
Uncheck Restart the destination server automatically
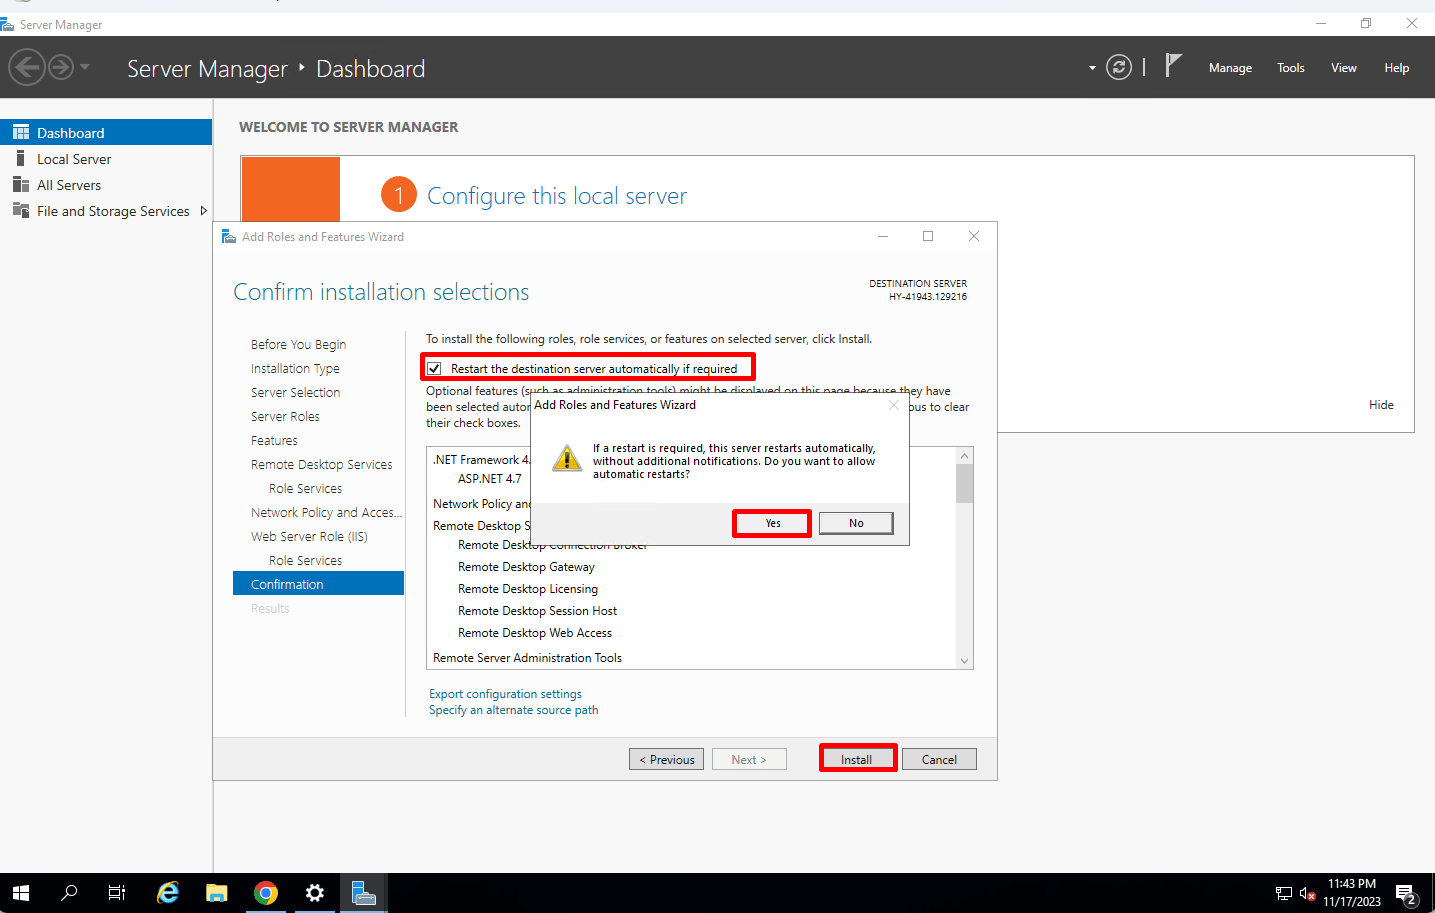tap(433, 368)
